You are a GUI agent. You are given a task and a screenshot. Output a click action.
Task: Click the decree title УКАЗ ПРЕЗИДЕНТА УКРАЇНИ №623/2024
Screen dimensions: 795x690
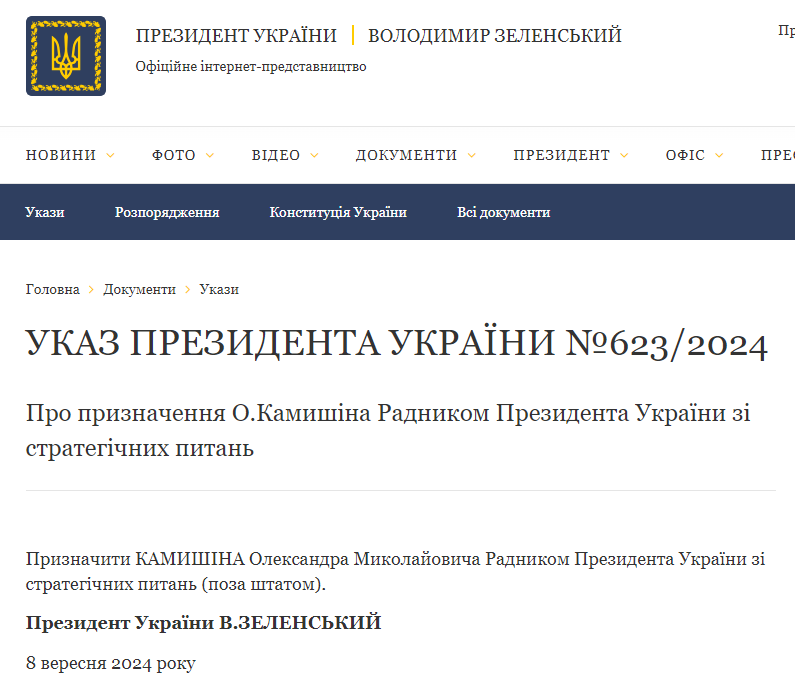point(396,343)
